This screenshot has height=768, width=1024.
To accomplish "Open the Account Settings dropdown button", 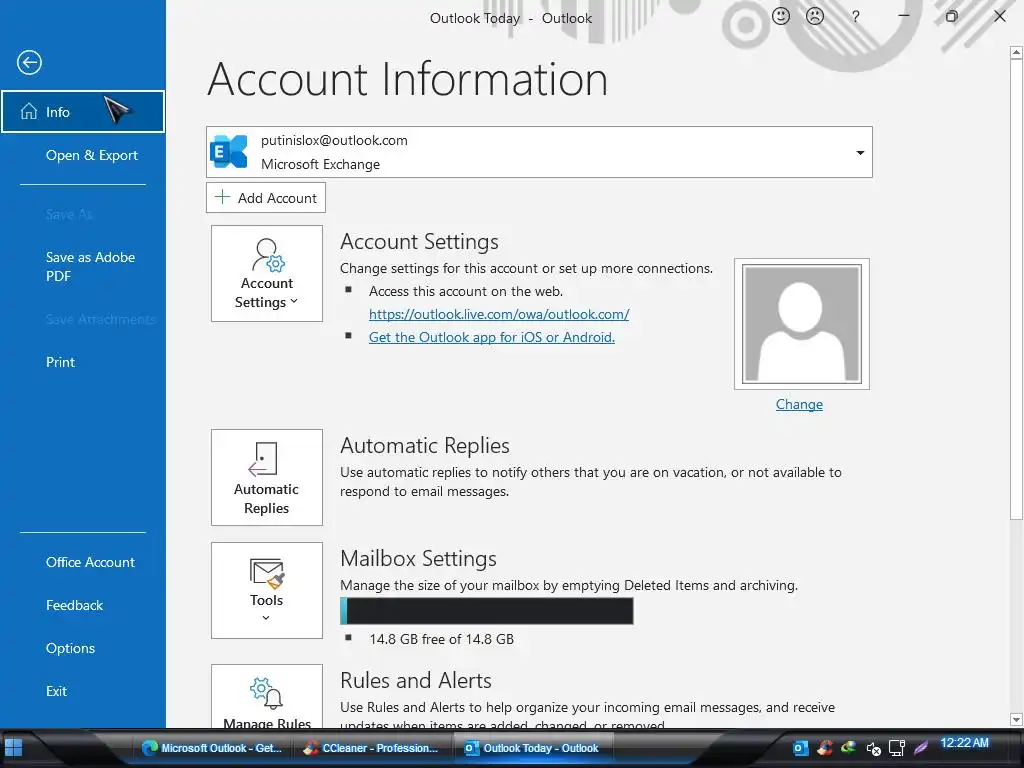I will (266, 274).
